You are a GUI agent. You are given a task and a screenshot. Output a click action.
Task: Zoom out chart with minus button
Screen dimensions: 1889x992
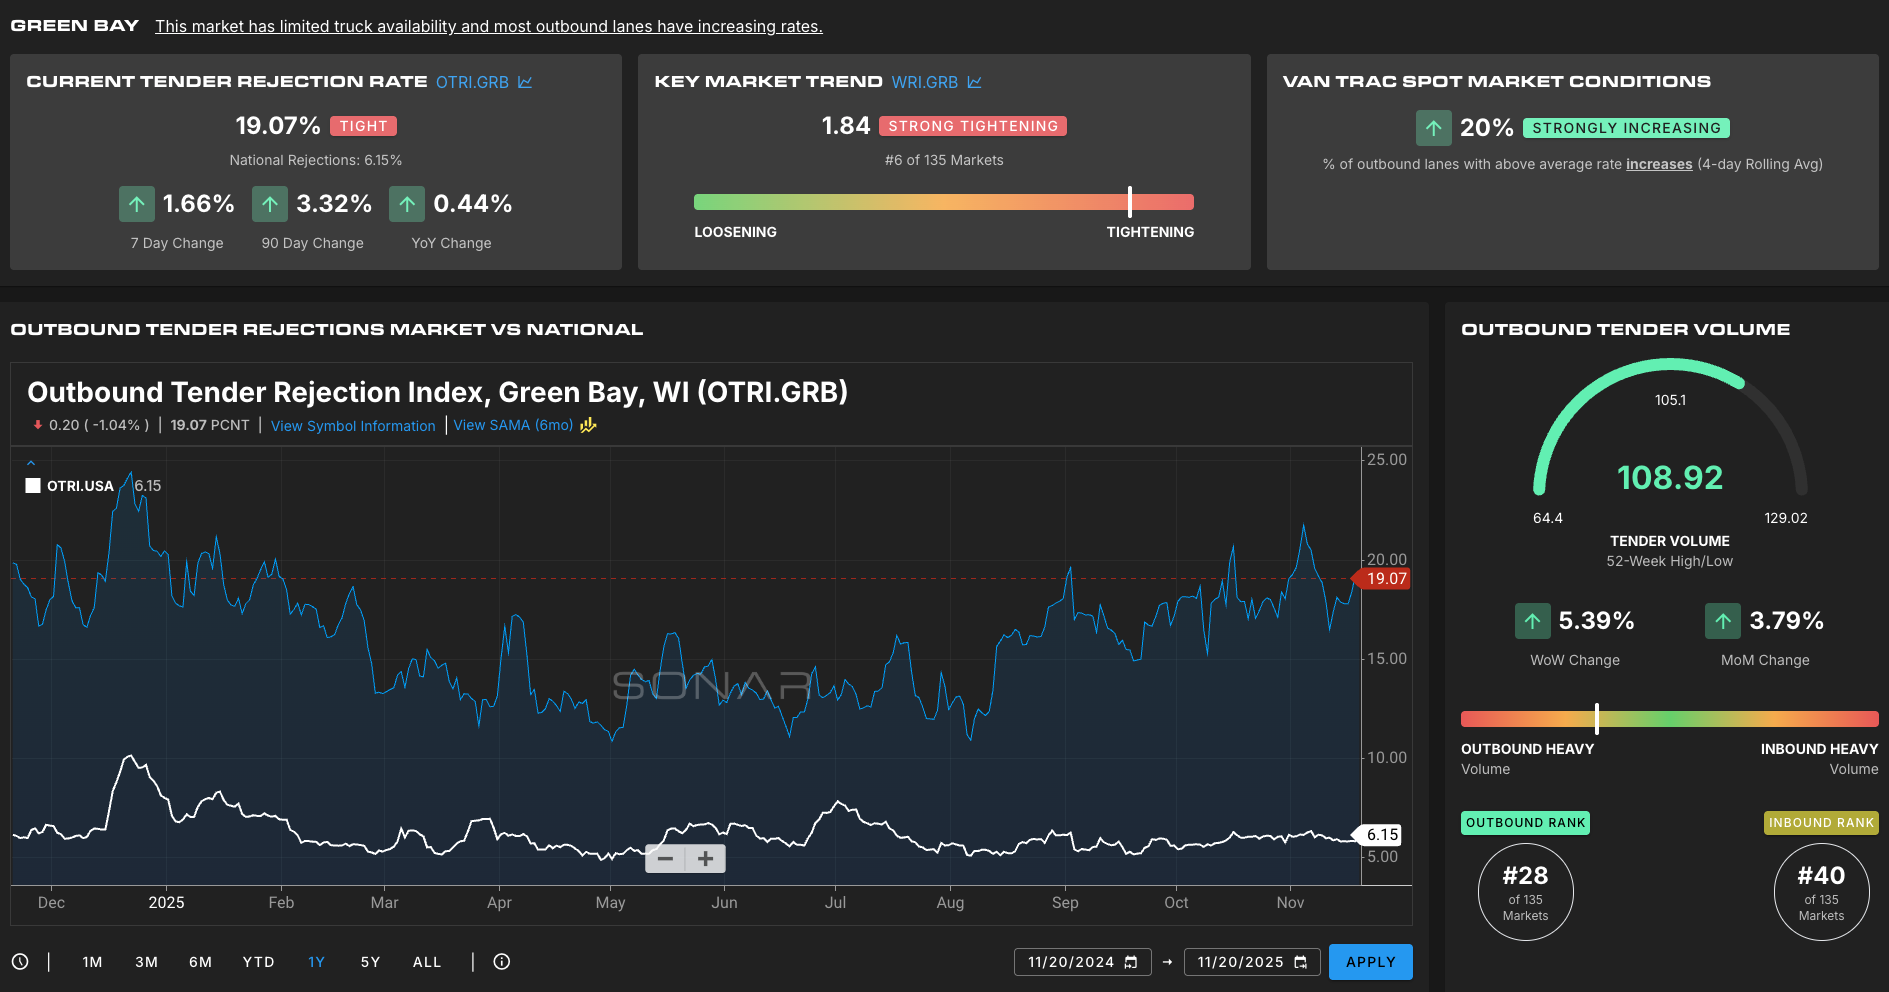(x=665, y=859)
